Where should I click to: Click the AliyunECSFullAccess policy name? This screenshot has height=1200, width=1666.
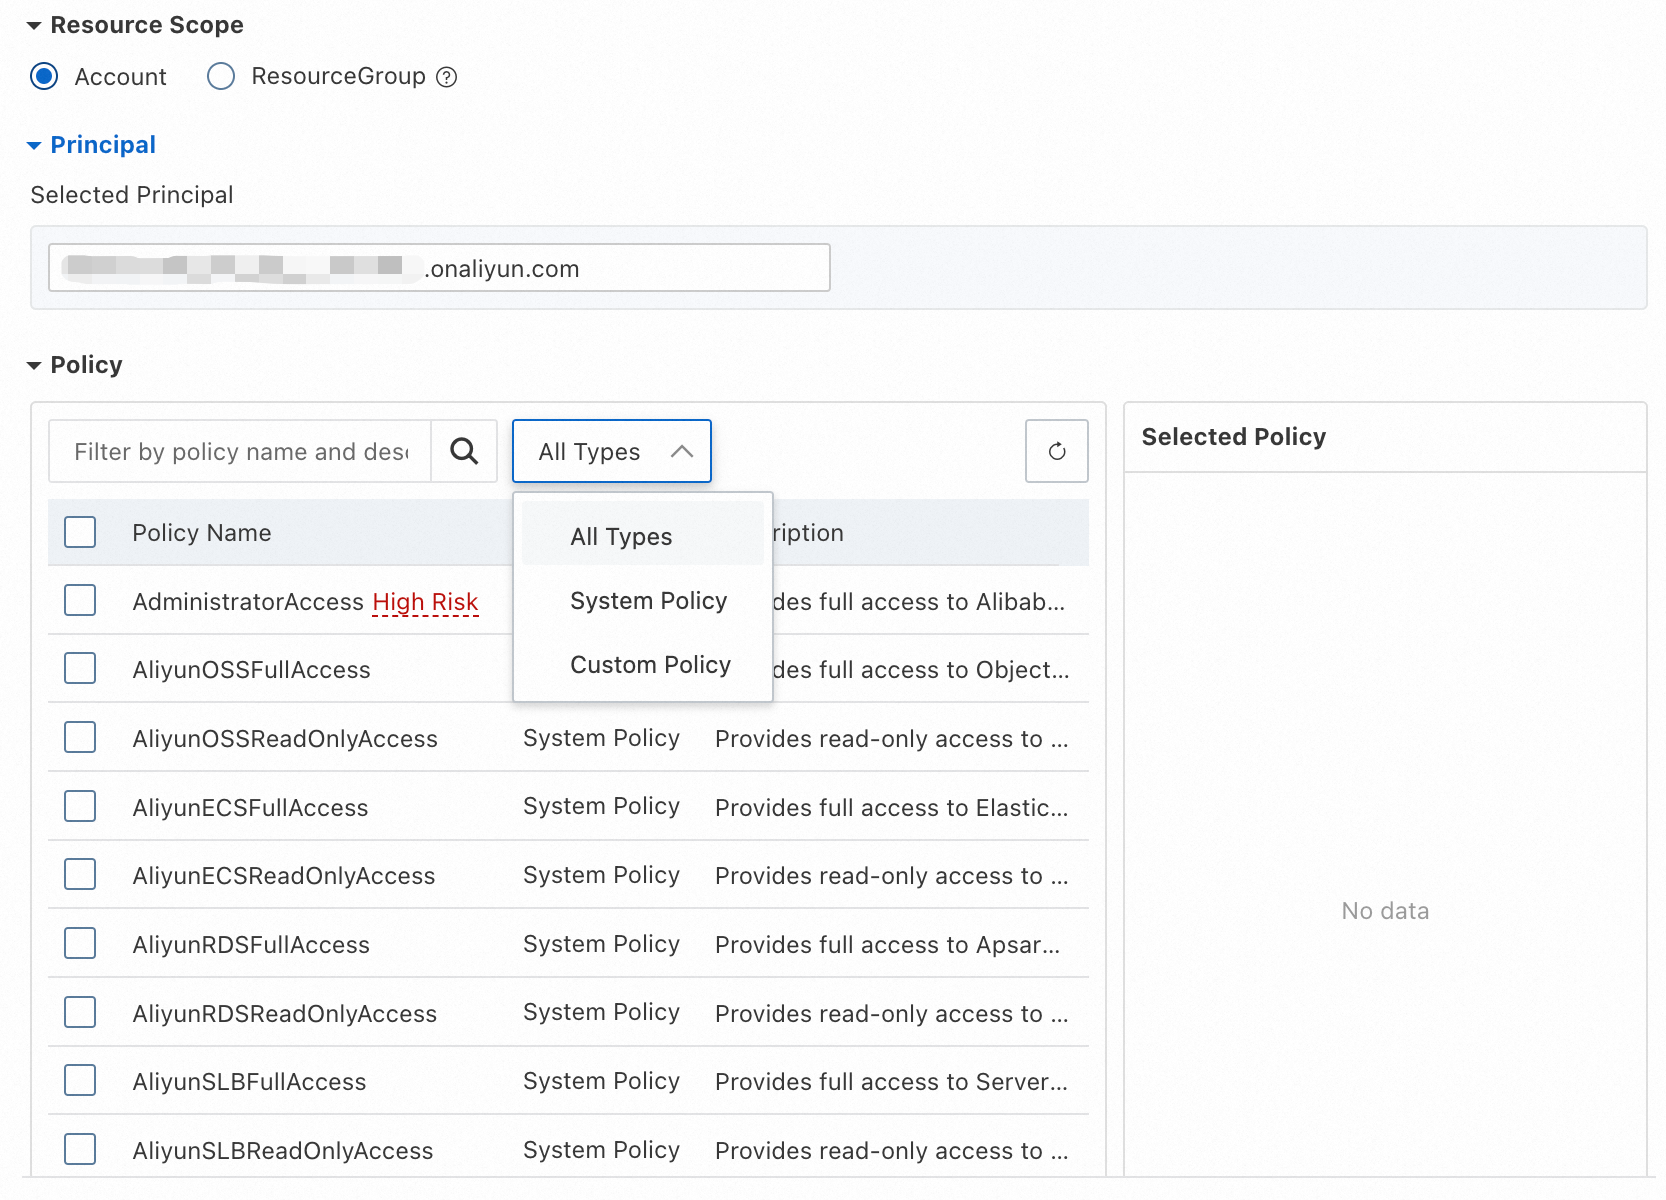point(250,808)
